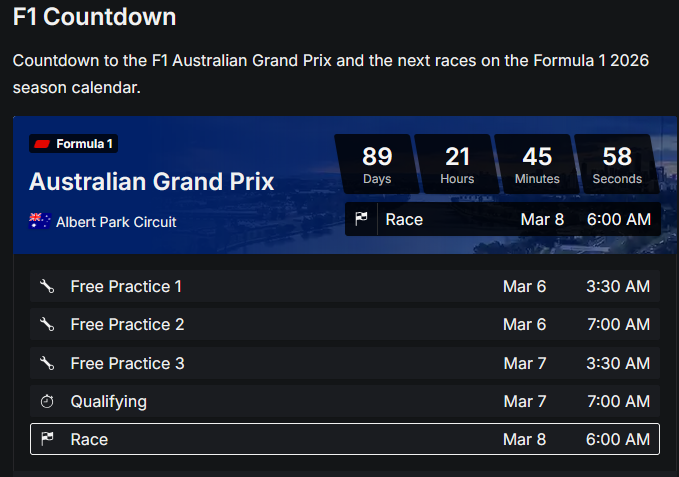Click the Formula 1 logo badge
Screen dimensions: 679x477
point(73,144)
